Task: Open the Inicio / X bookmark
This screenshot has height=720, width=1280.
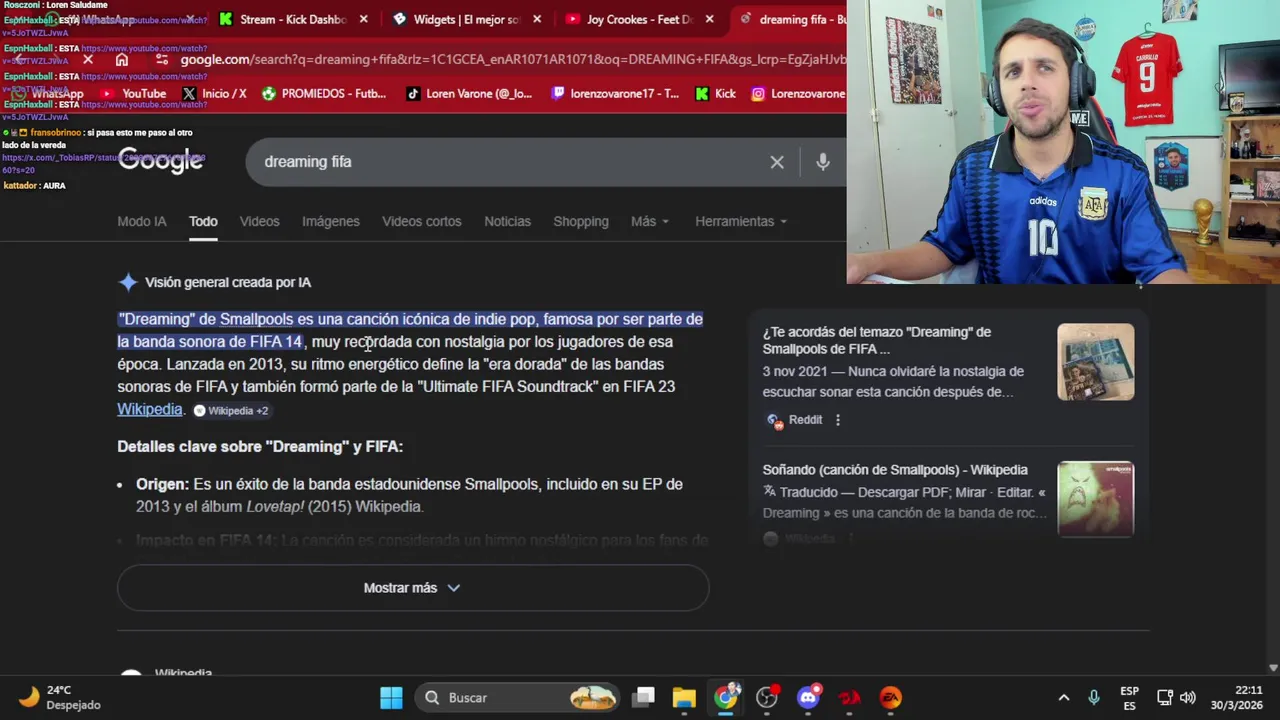Action: coord(214,93)
